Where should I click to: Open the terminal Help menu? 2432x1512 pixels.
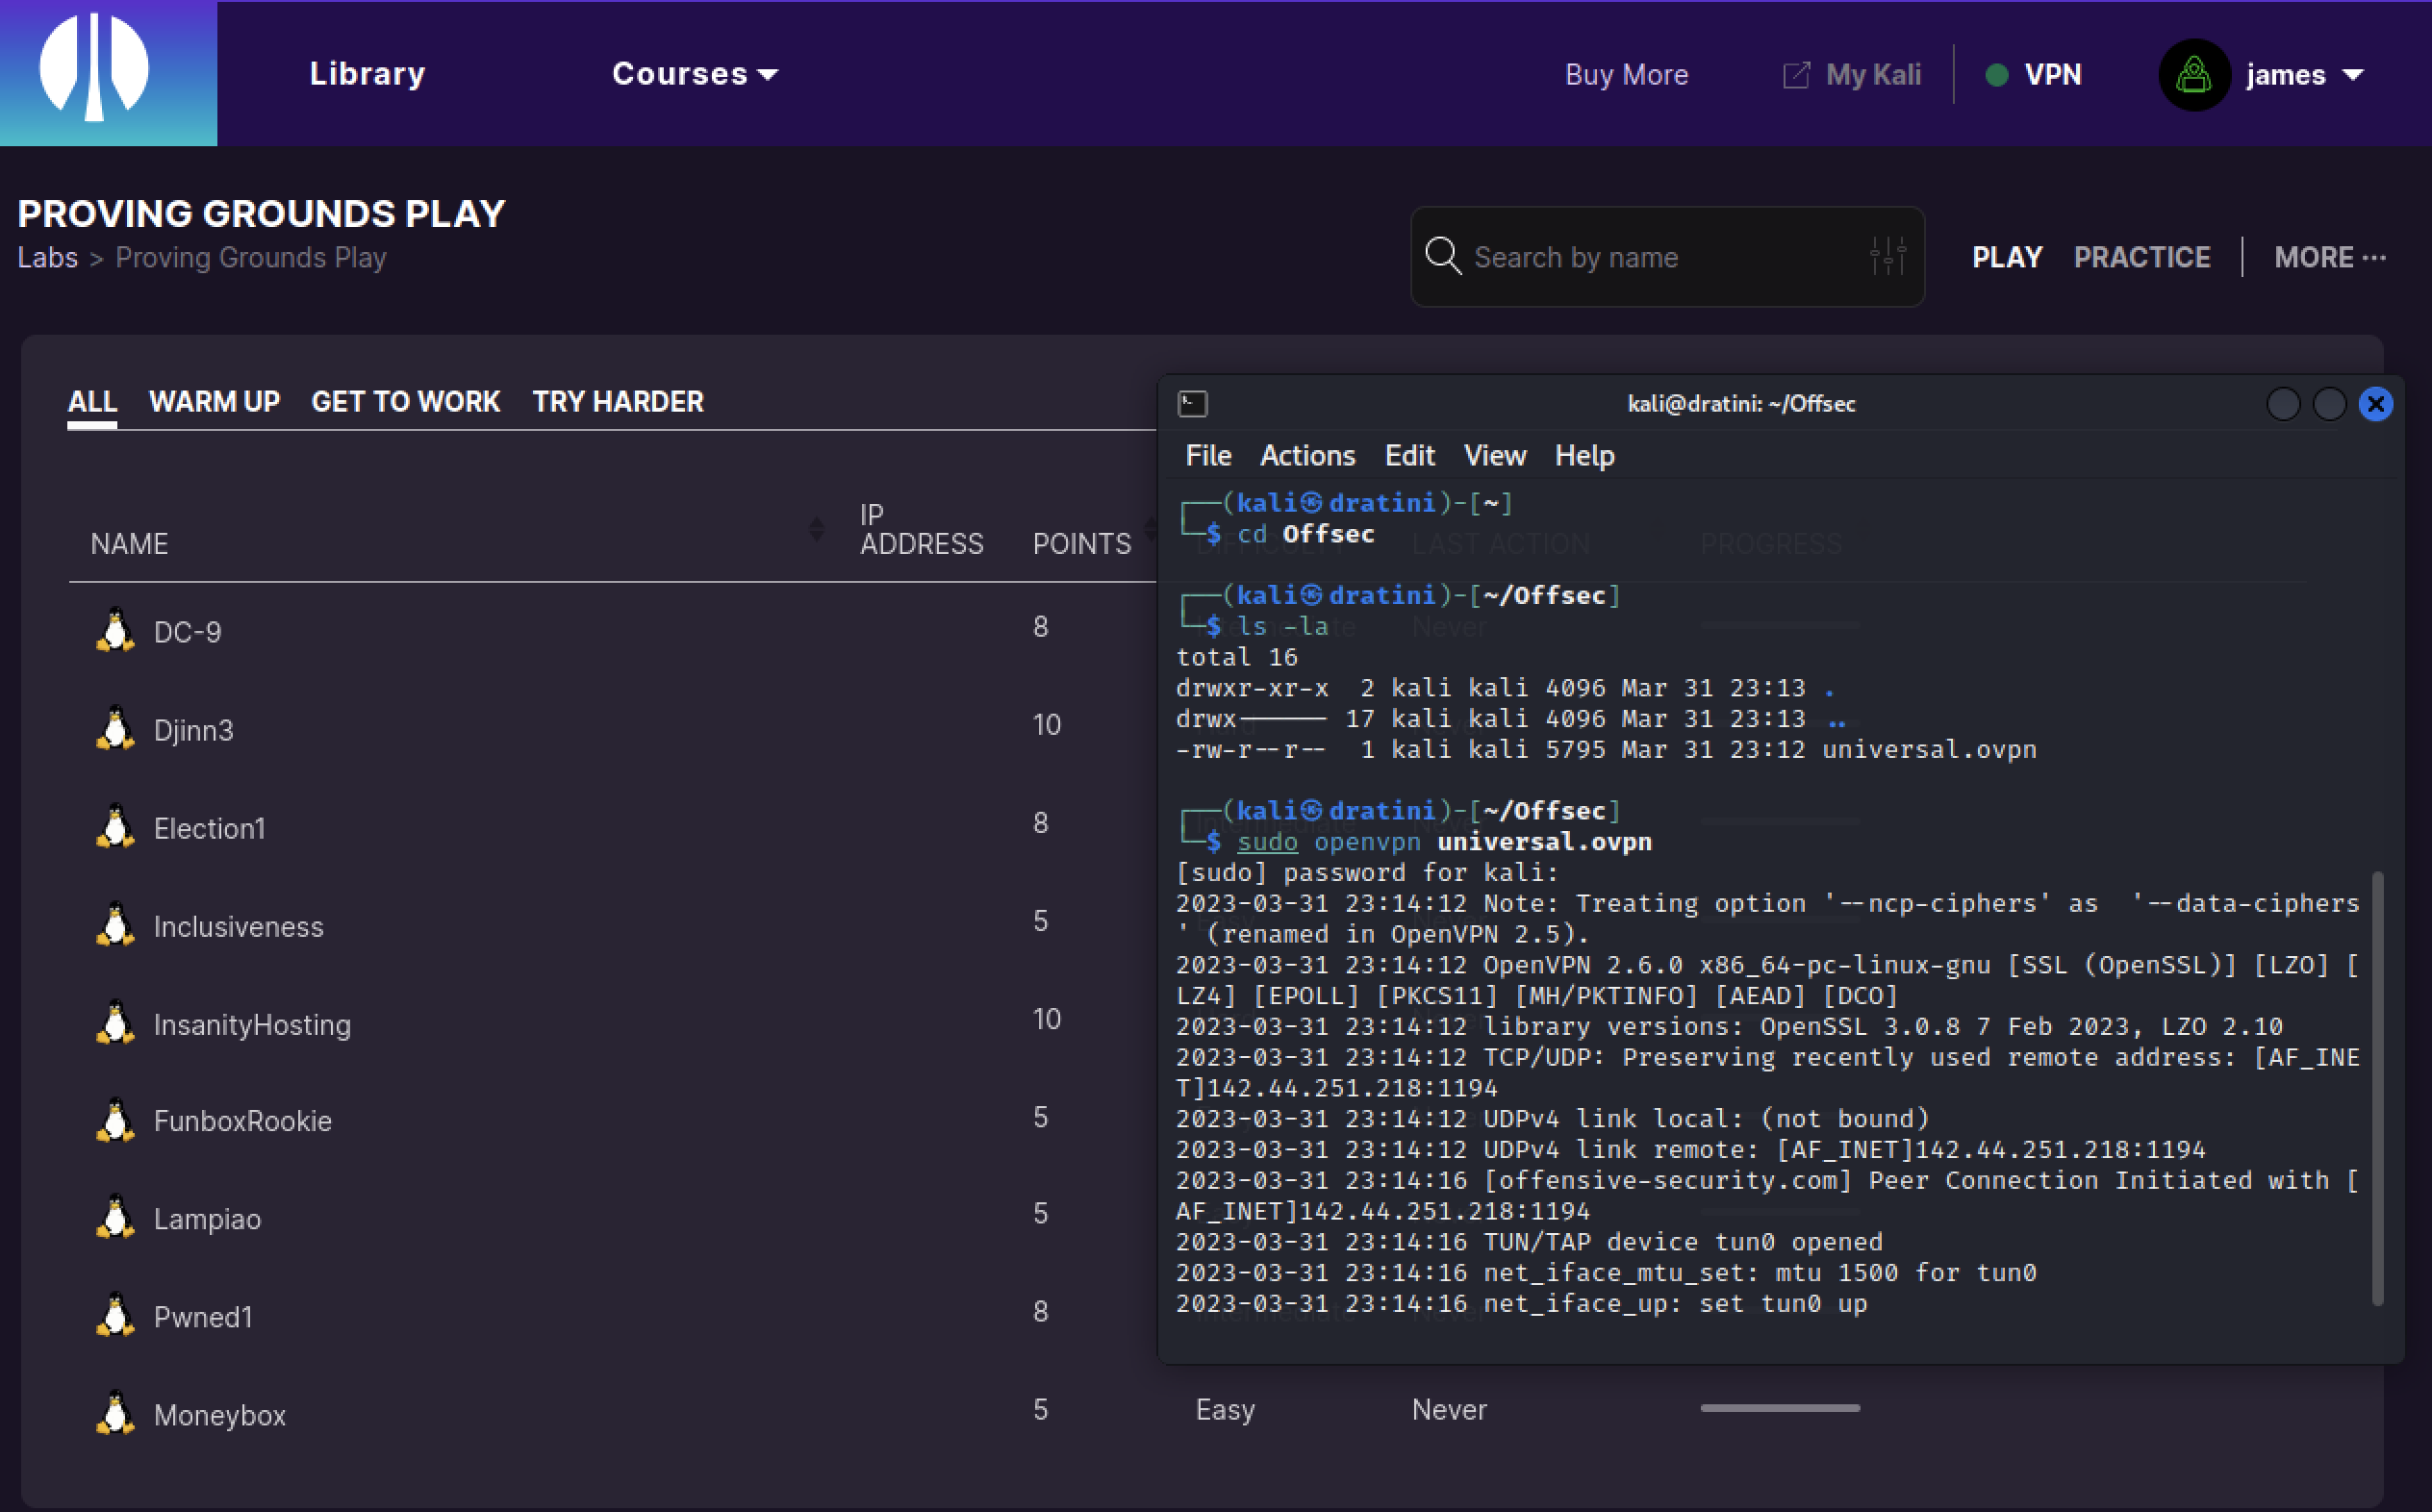coord(1584,456)
